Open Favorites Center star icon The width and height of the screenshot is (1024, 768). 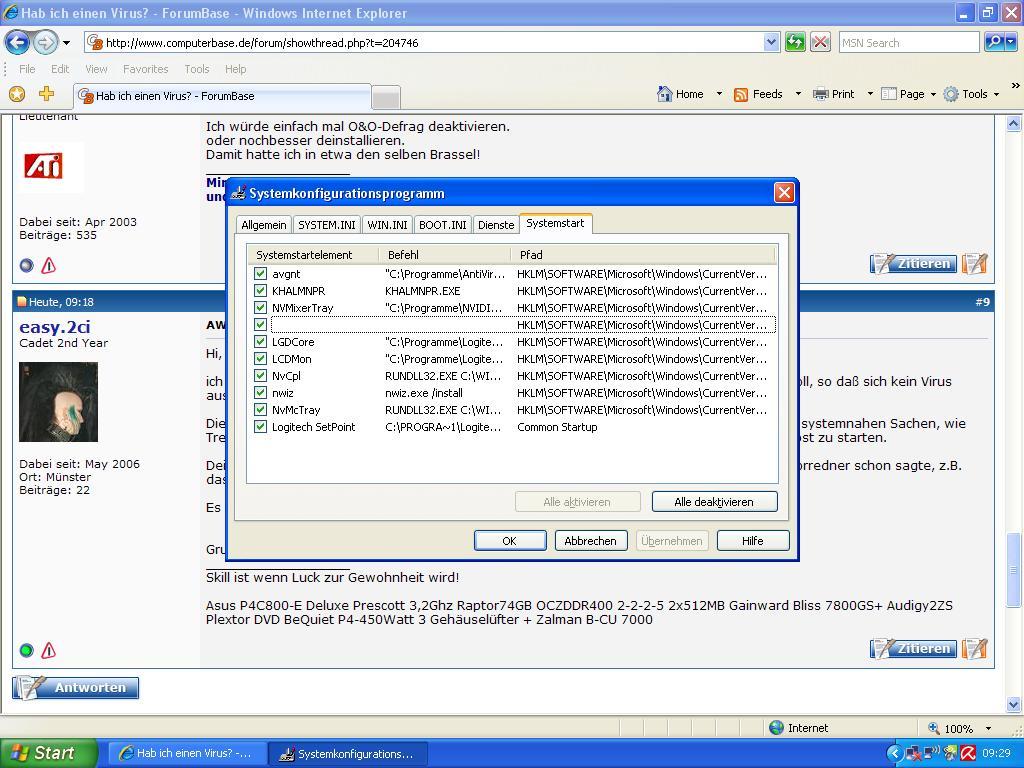coord(17,95)
